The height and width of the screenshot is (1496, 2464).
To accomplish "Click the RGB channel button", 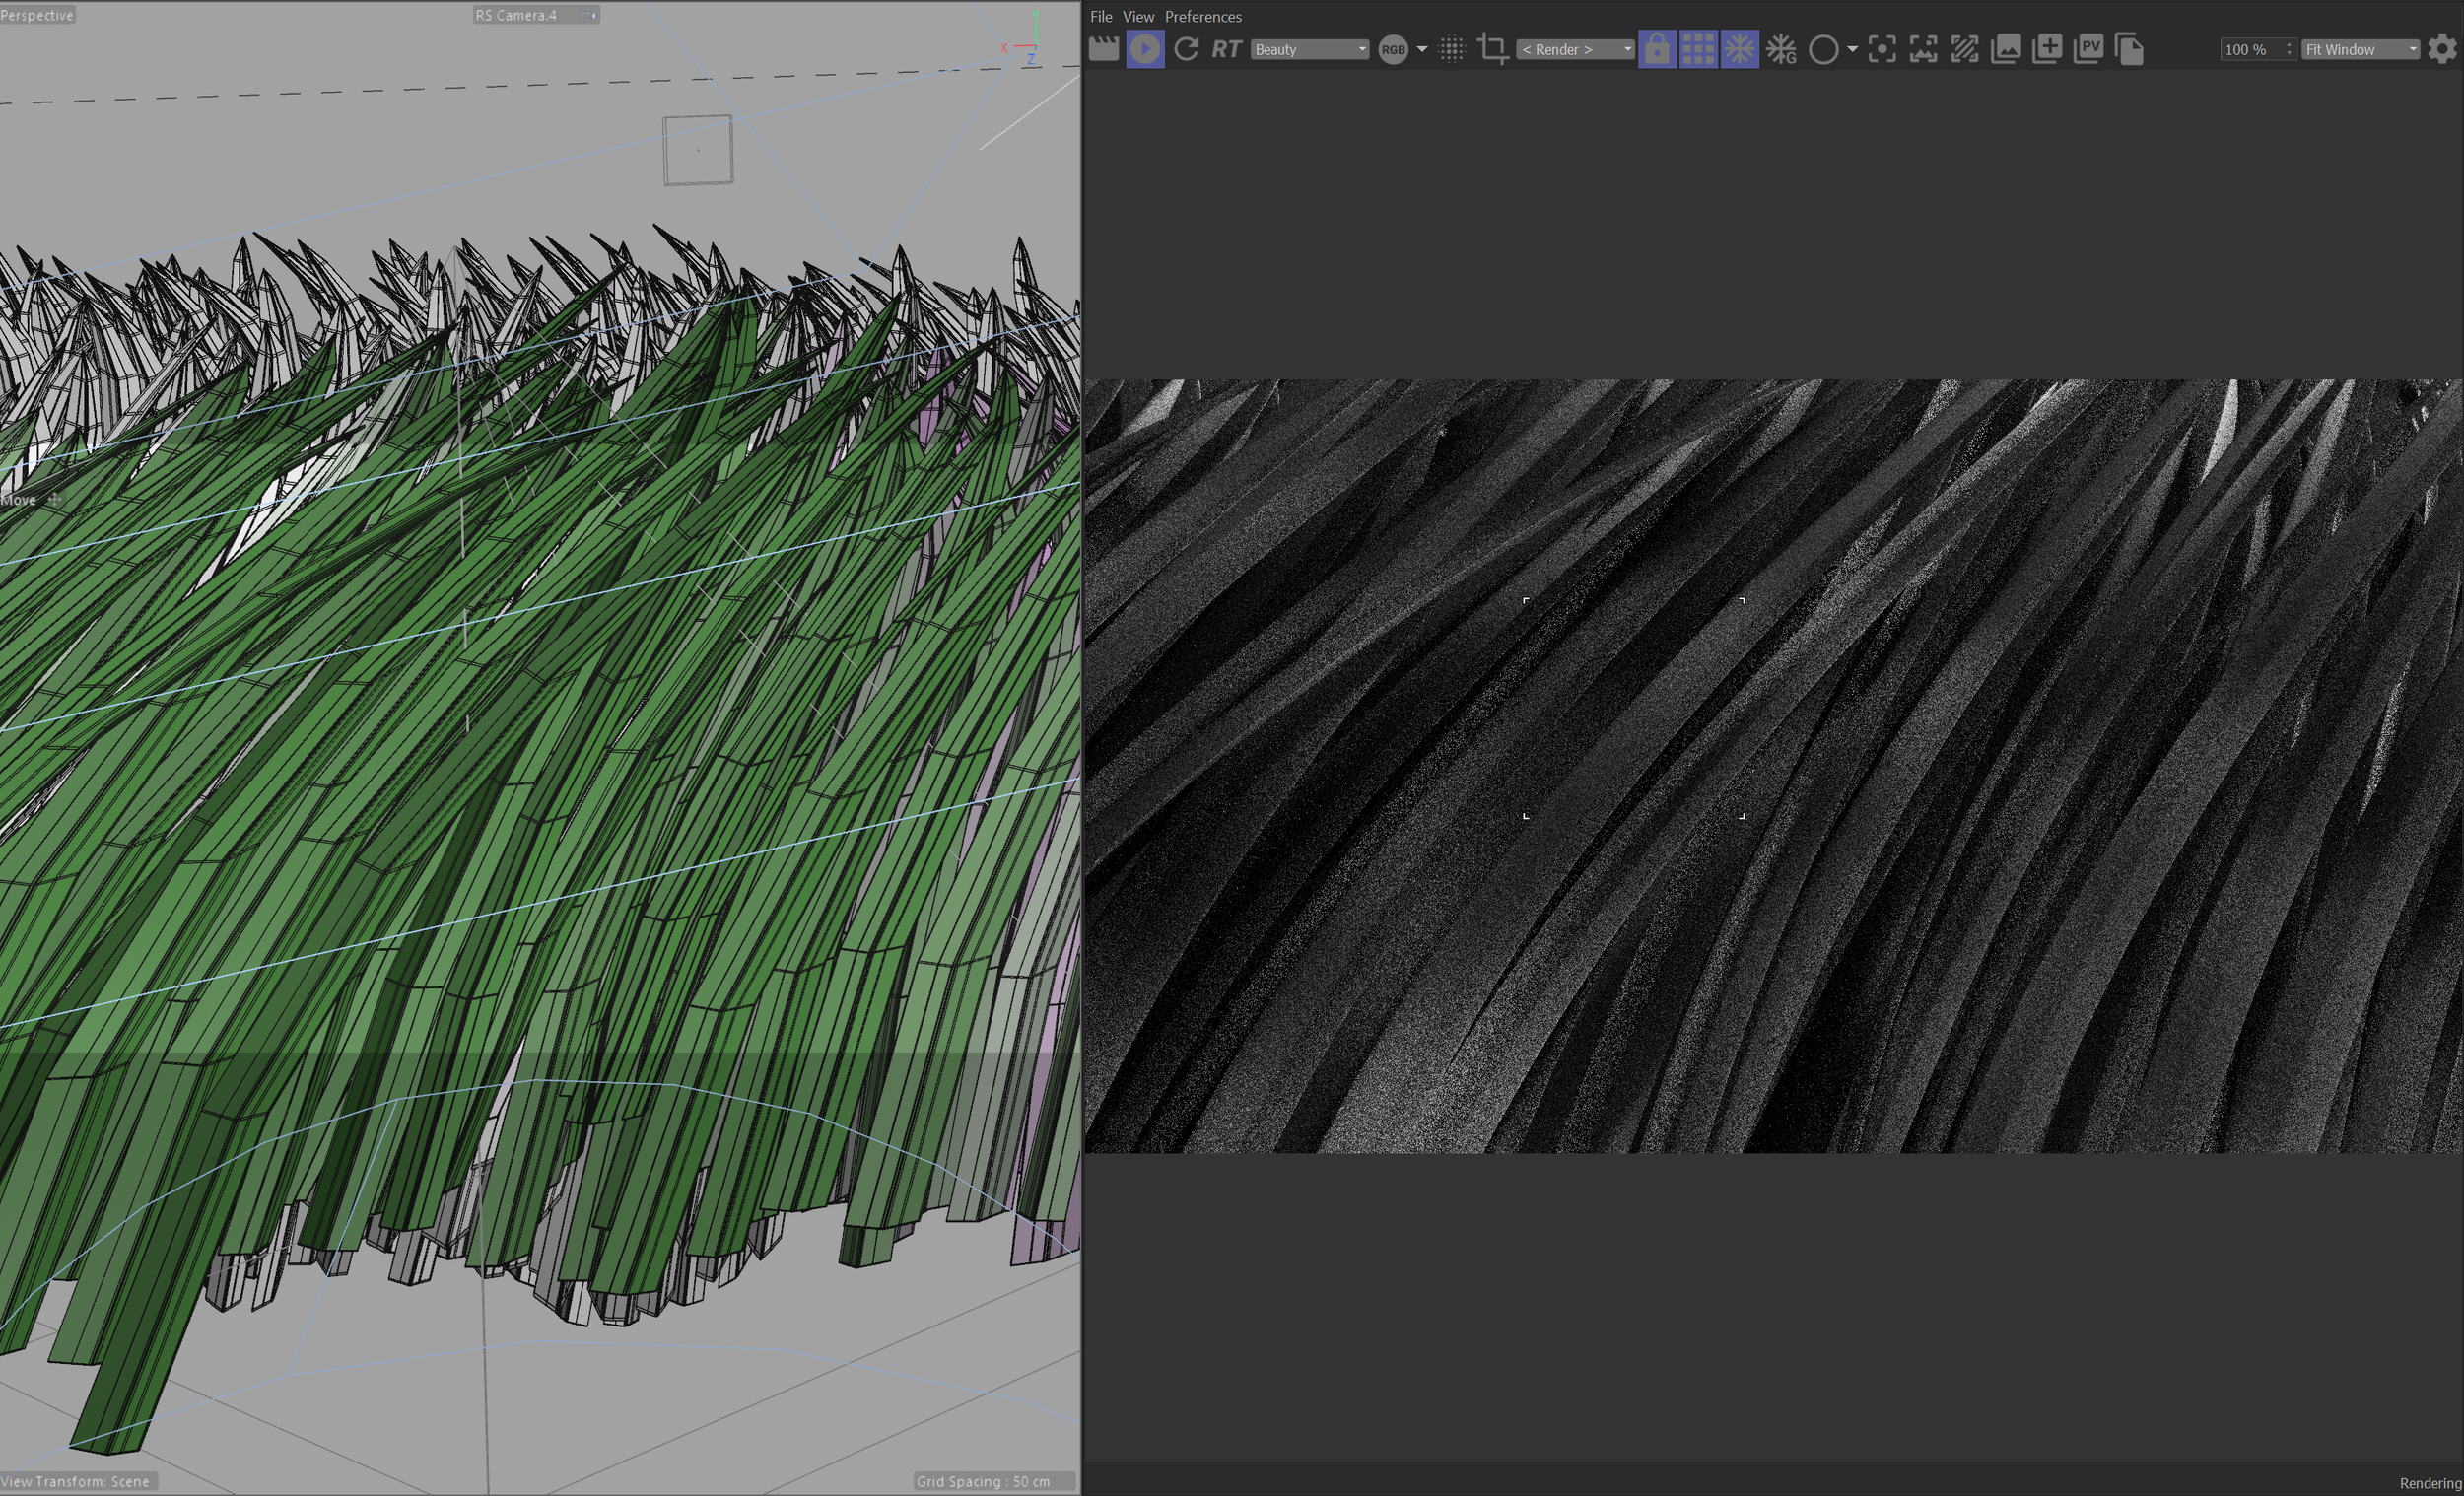I will [x=1393, y=49].
